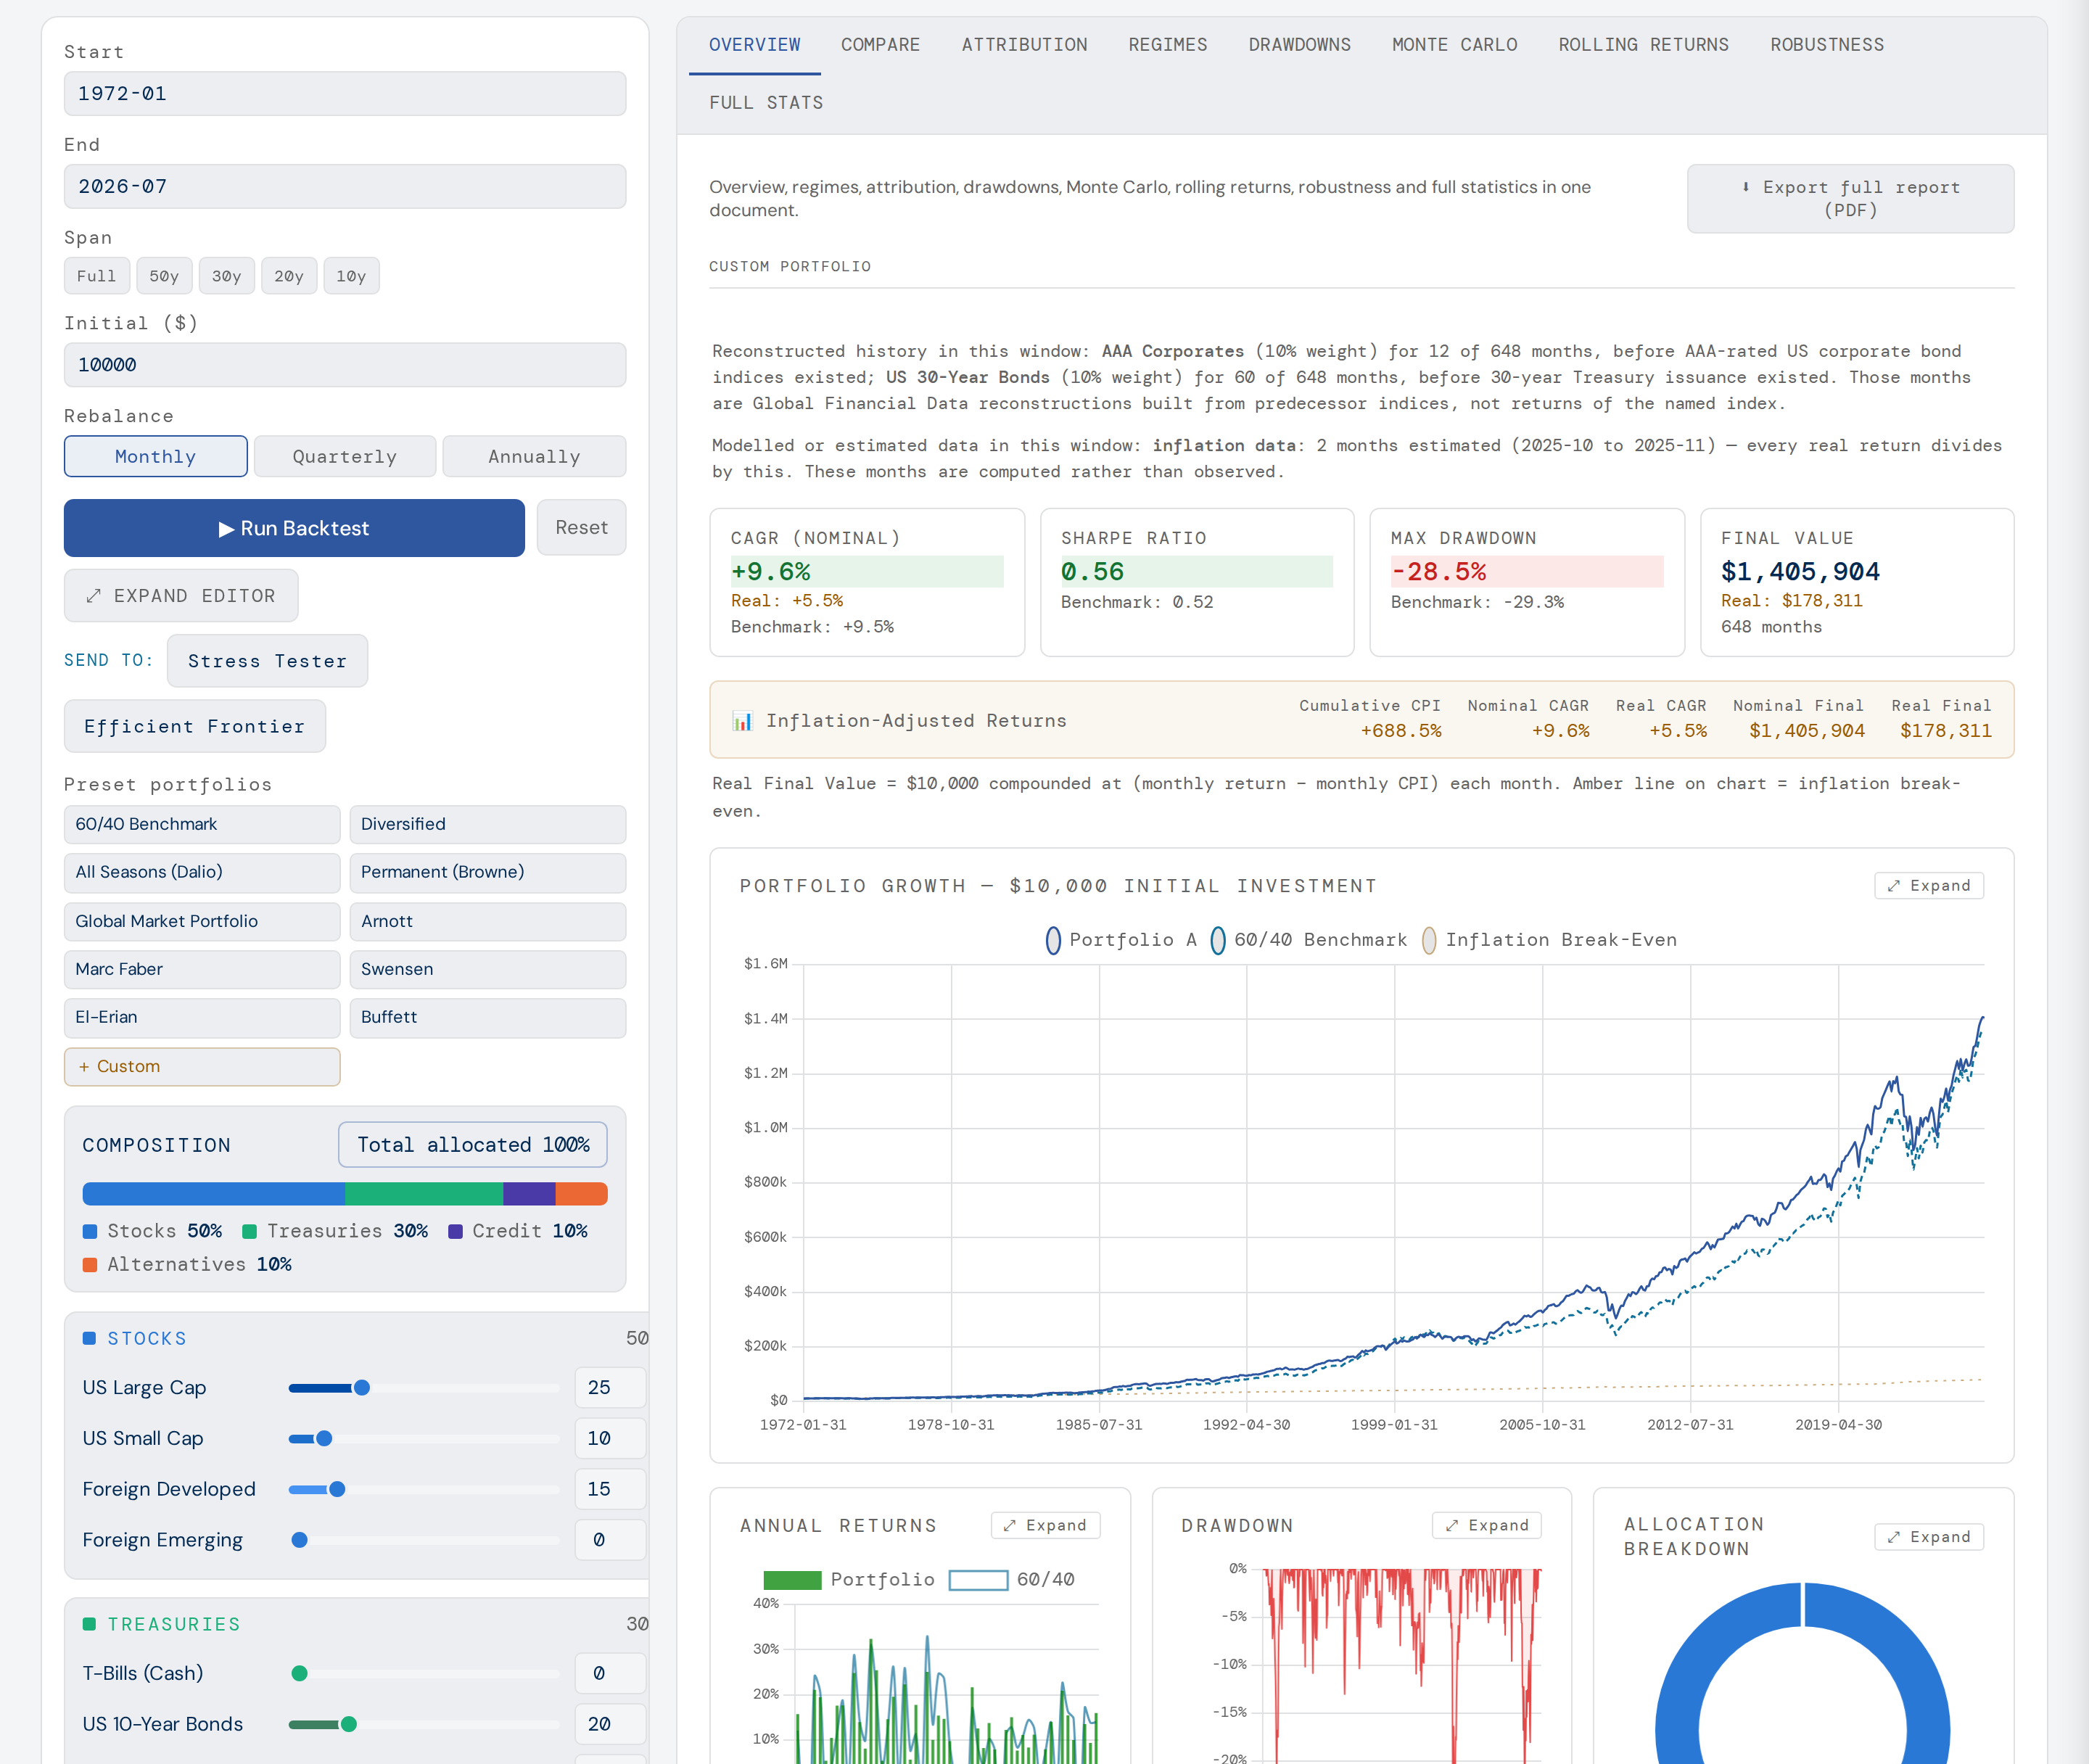The image size is (2089, 1764).
Task: Switch to the Overview tab
Action: (x=755, y=45)
